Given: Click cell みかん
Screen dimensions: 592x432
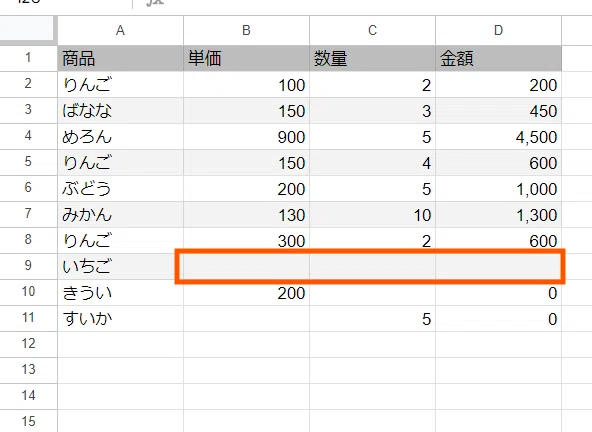Looking at the screenshot, I should [120, 214].
